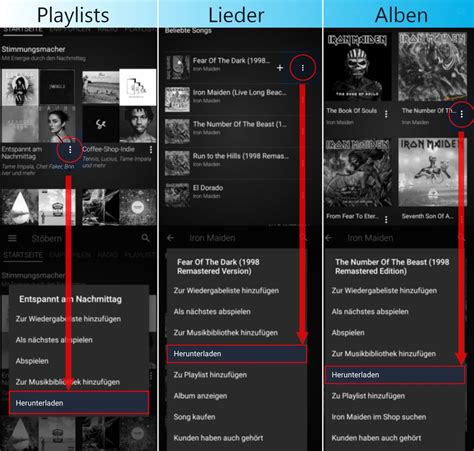Tap search magnifier in Stöbern bar
The width and height of the screenshot is (474, 451).
pyautogui.click(x=145, y=238)
